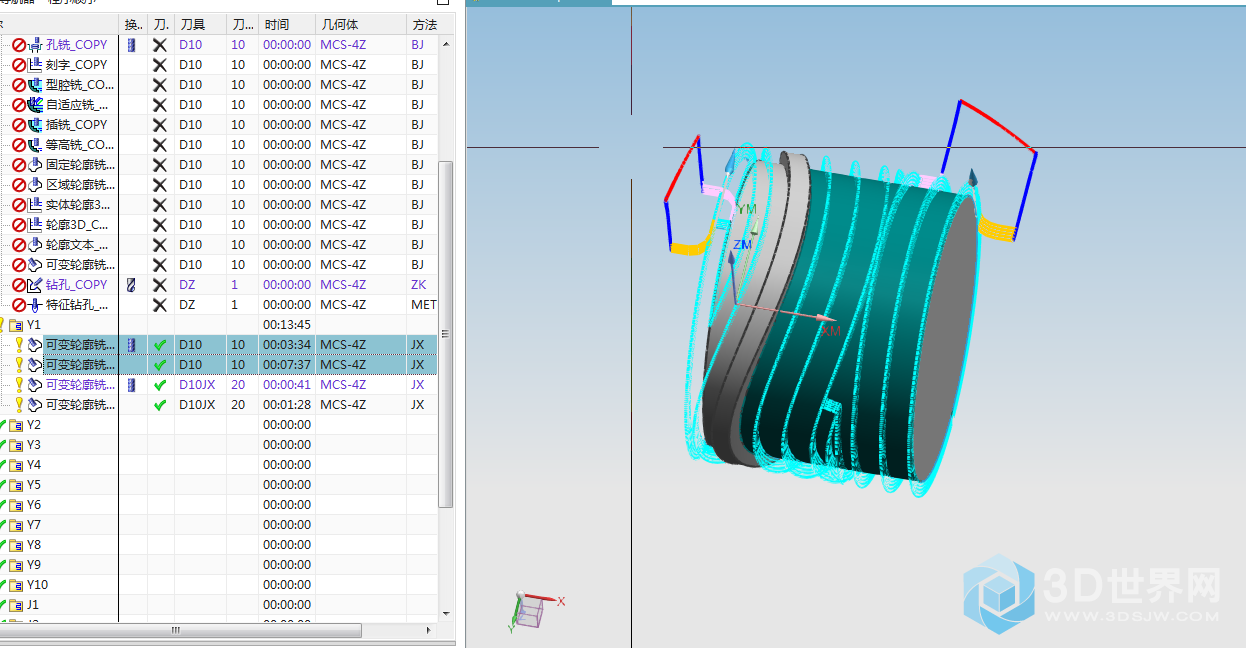This screenshot has height=648, width=1246.
Task: Click the 孔铣_COPY hole milling operation icon
Action: coord(35,44)
